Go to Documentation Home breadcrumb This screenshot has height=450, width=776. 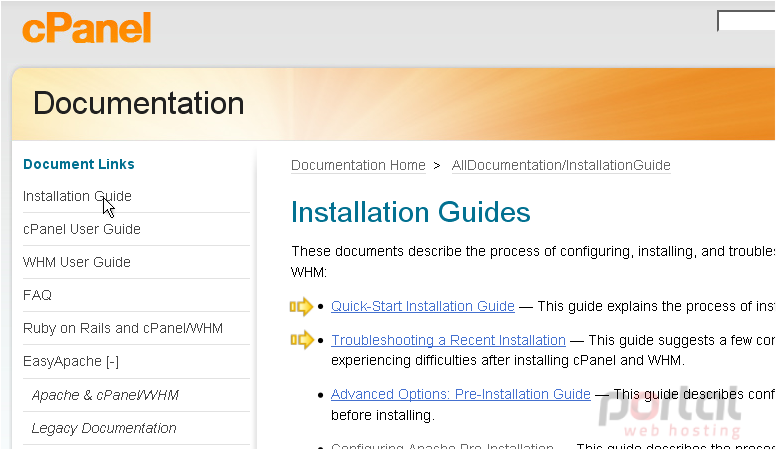point(358,165)
